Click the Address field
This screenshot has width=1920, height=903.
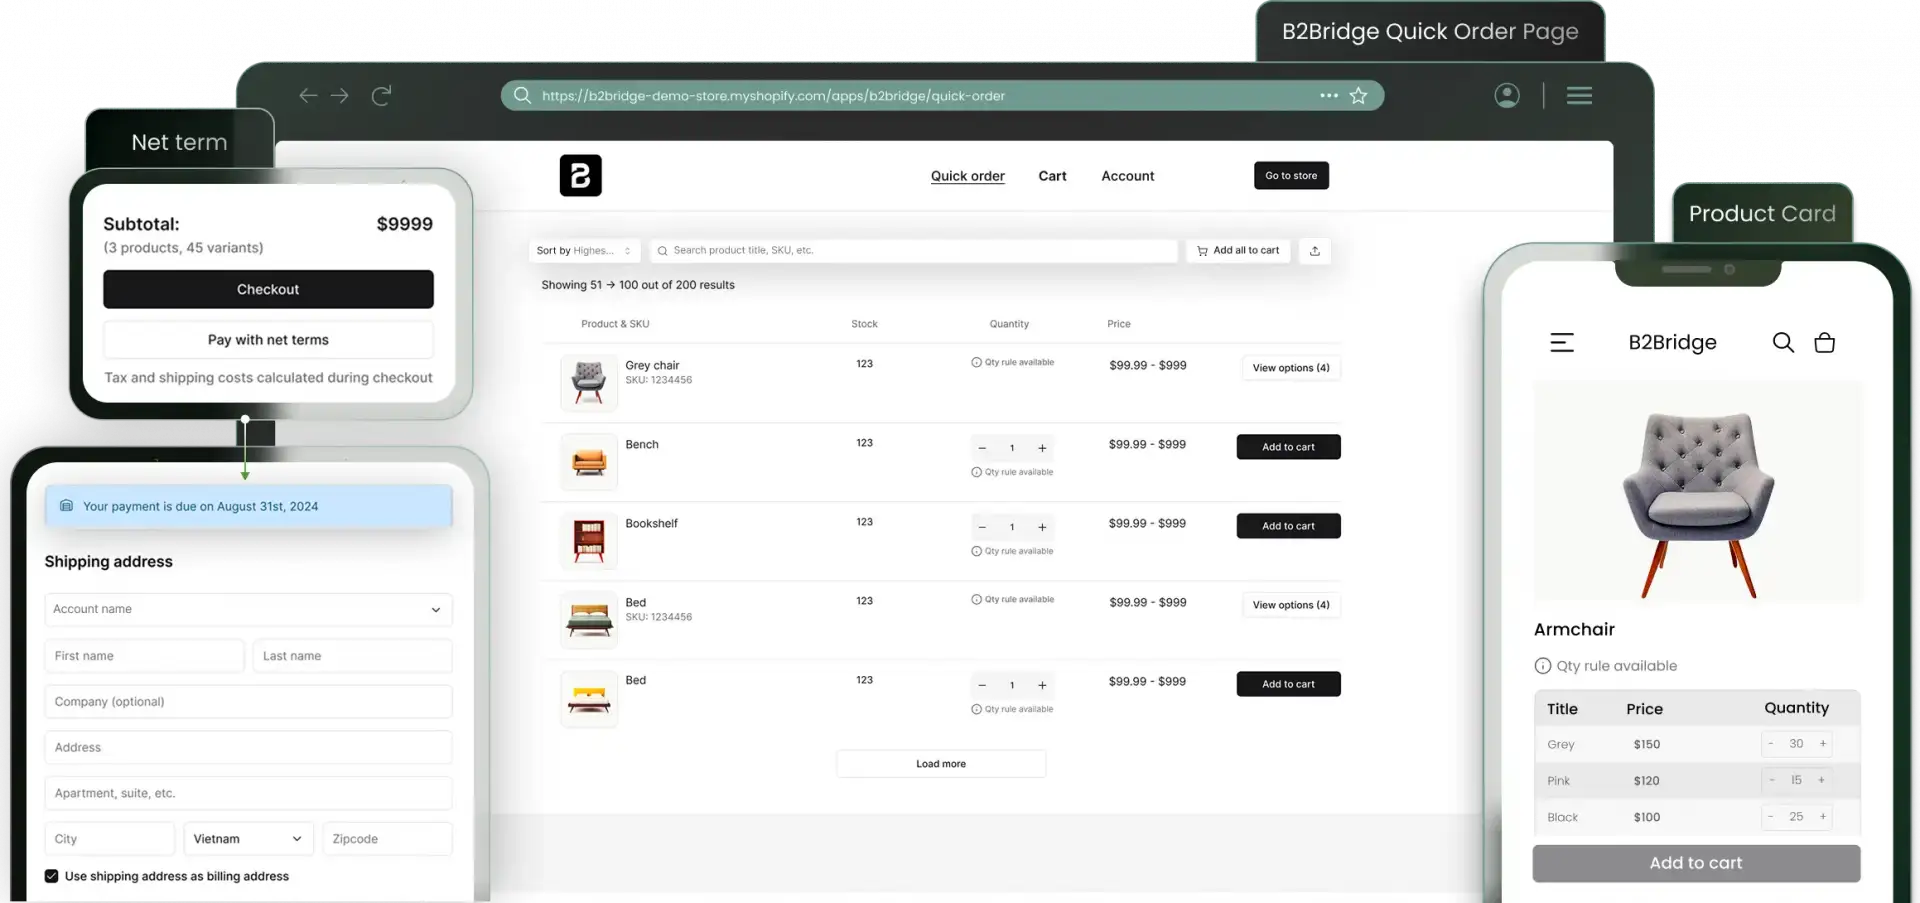coord(248,747)
